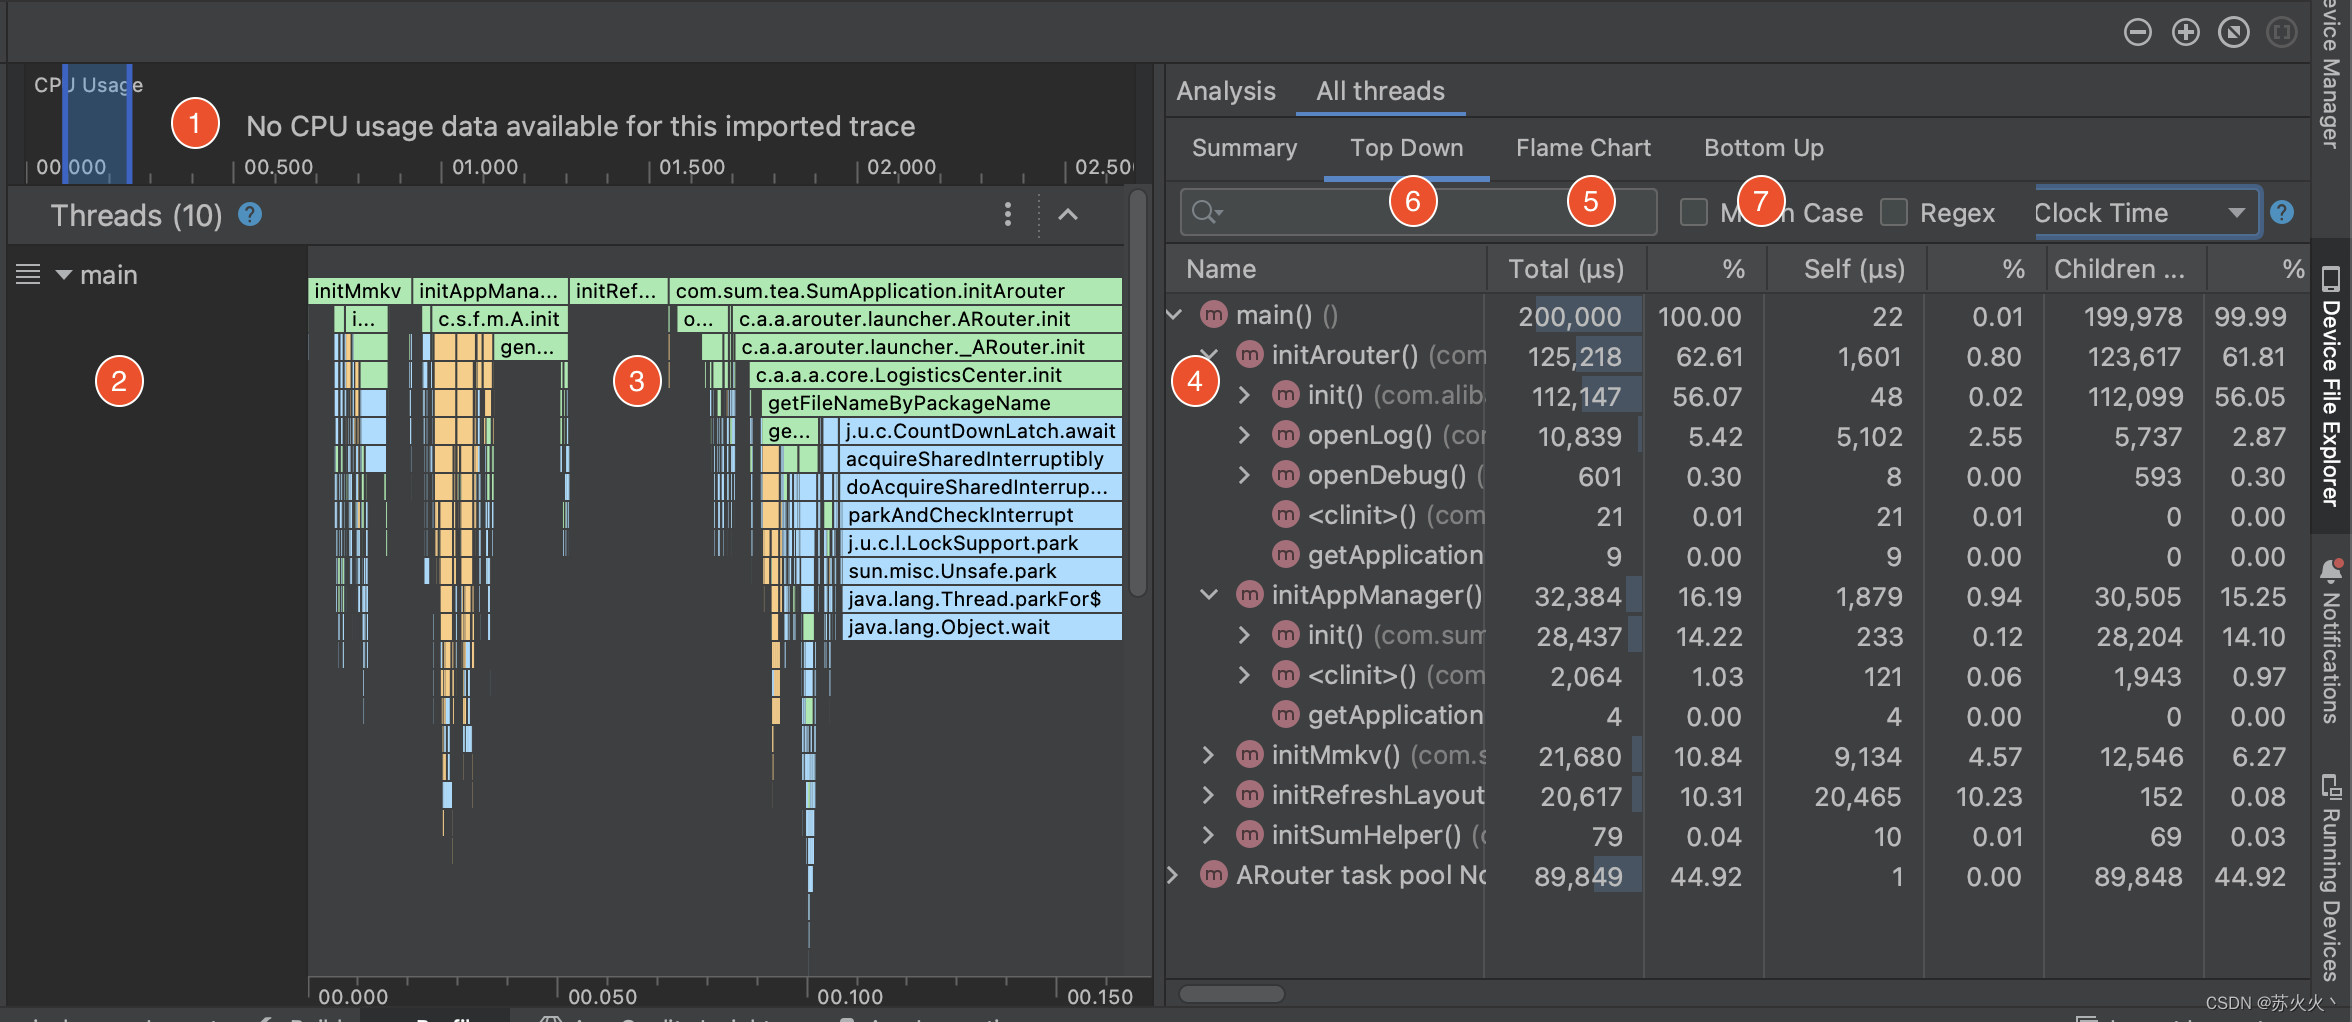Collapse the Threads section with up chevron
This screenshot has height=1022, width=2352.
point(1068,214)
